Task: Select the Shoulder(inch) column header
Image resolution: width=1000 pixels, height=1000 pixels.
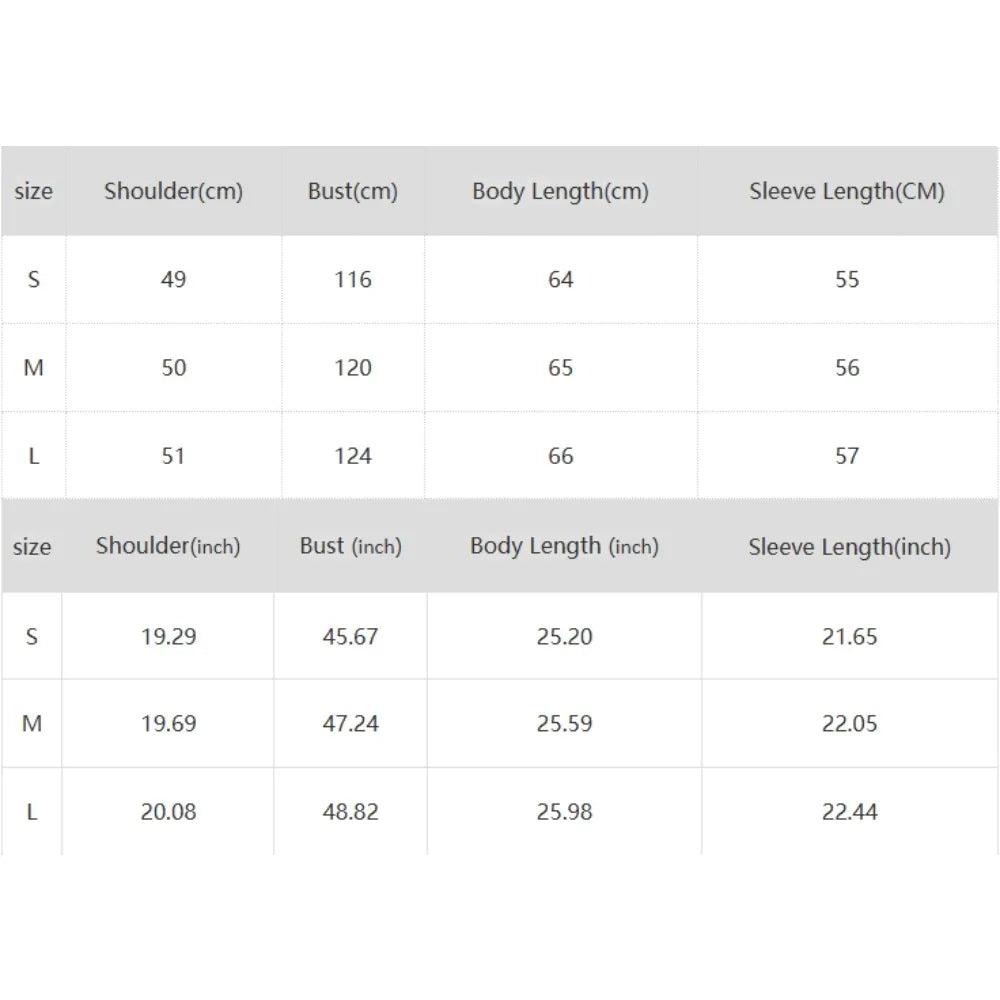Action: pyautogui.click(x=168, y=546)
